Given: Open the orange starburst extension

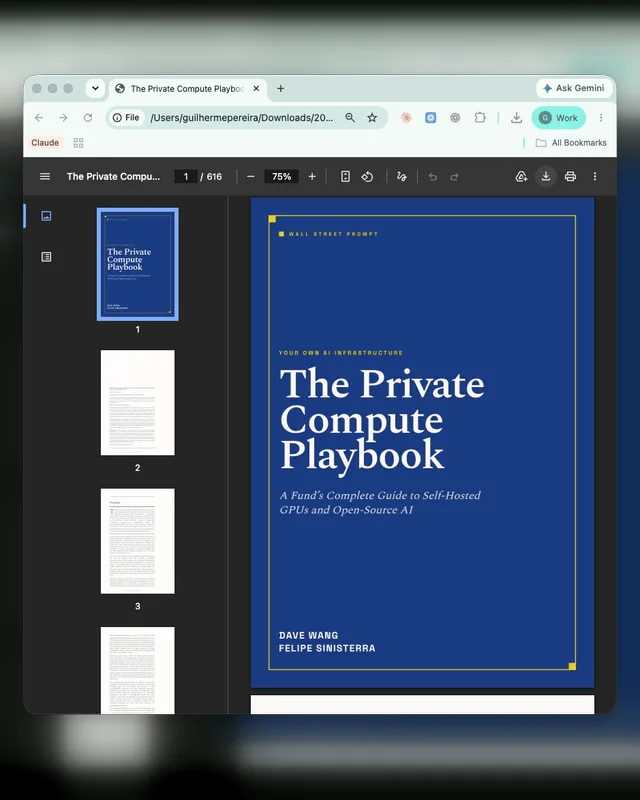Looking at the screenshot, I should point(406,118).
